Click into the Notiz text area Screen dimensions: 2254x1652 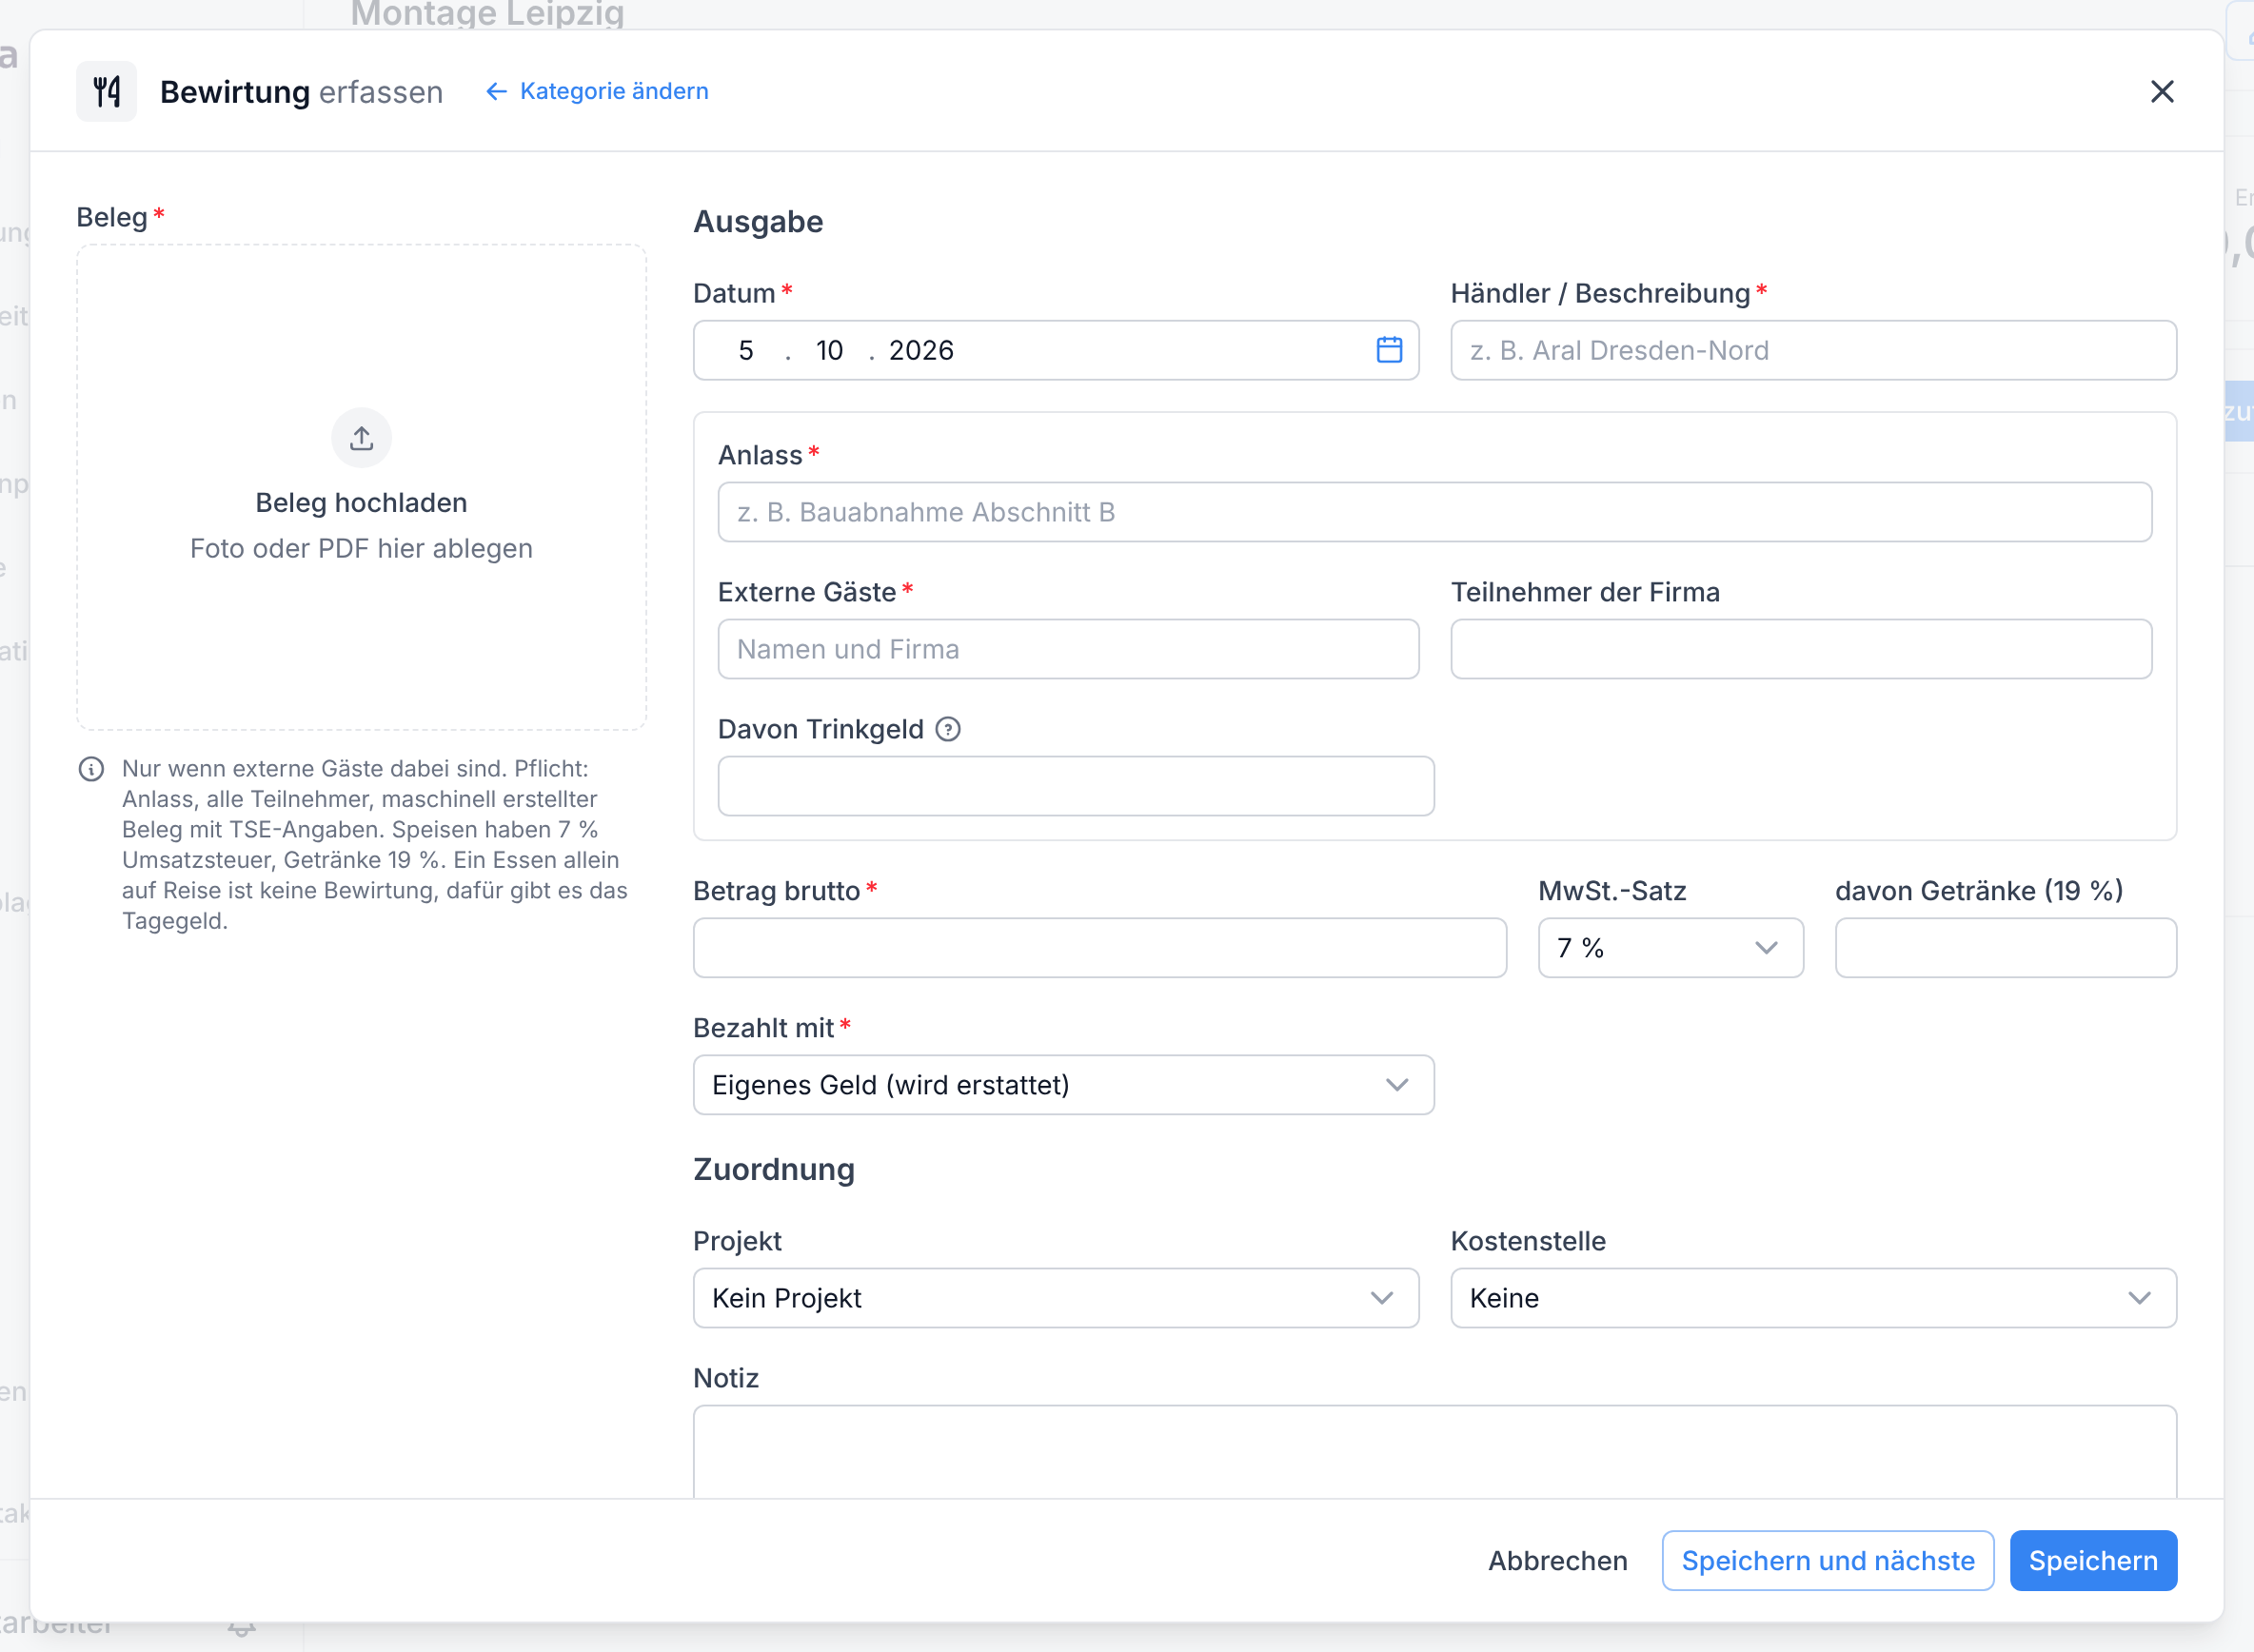tap(1434, 1451)
